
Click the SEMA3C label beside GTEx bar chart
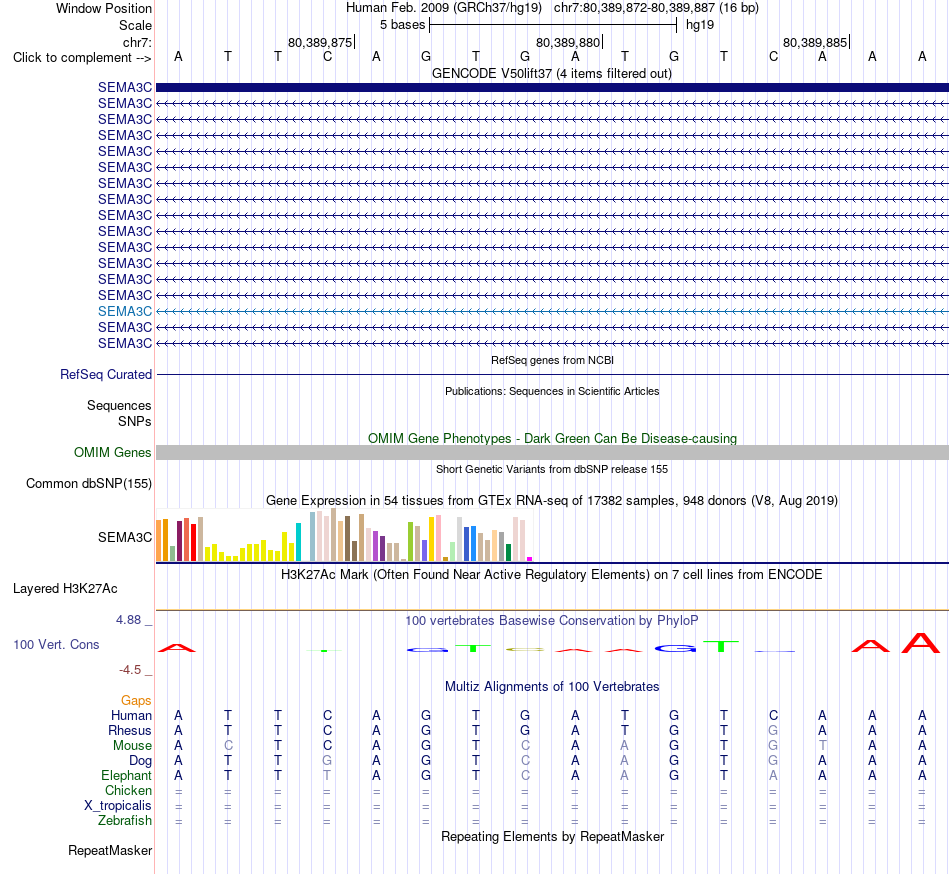[x=125, y=537]
